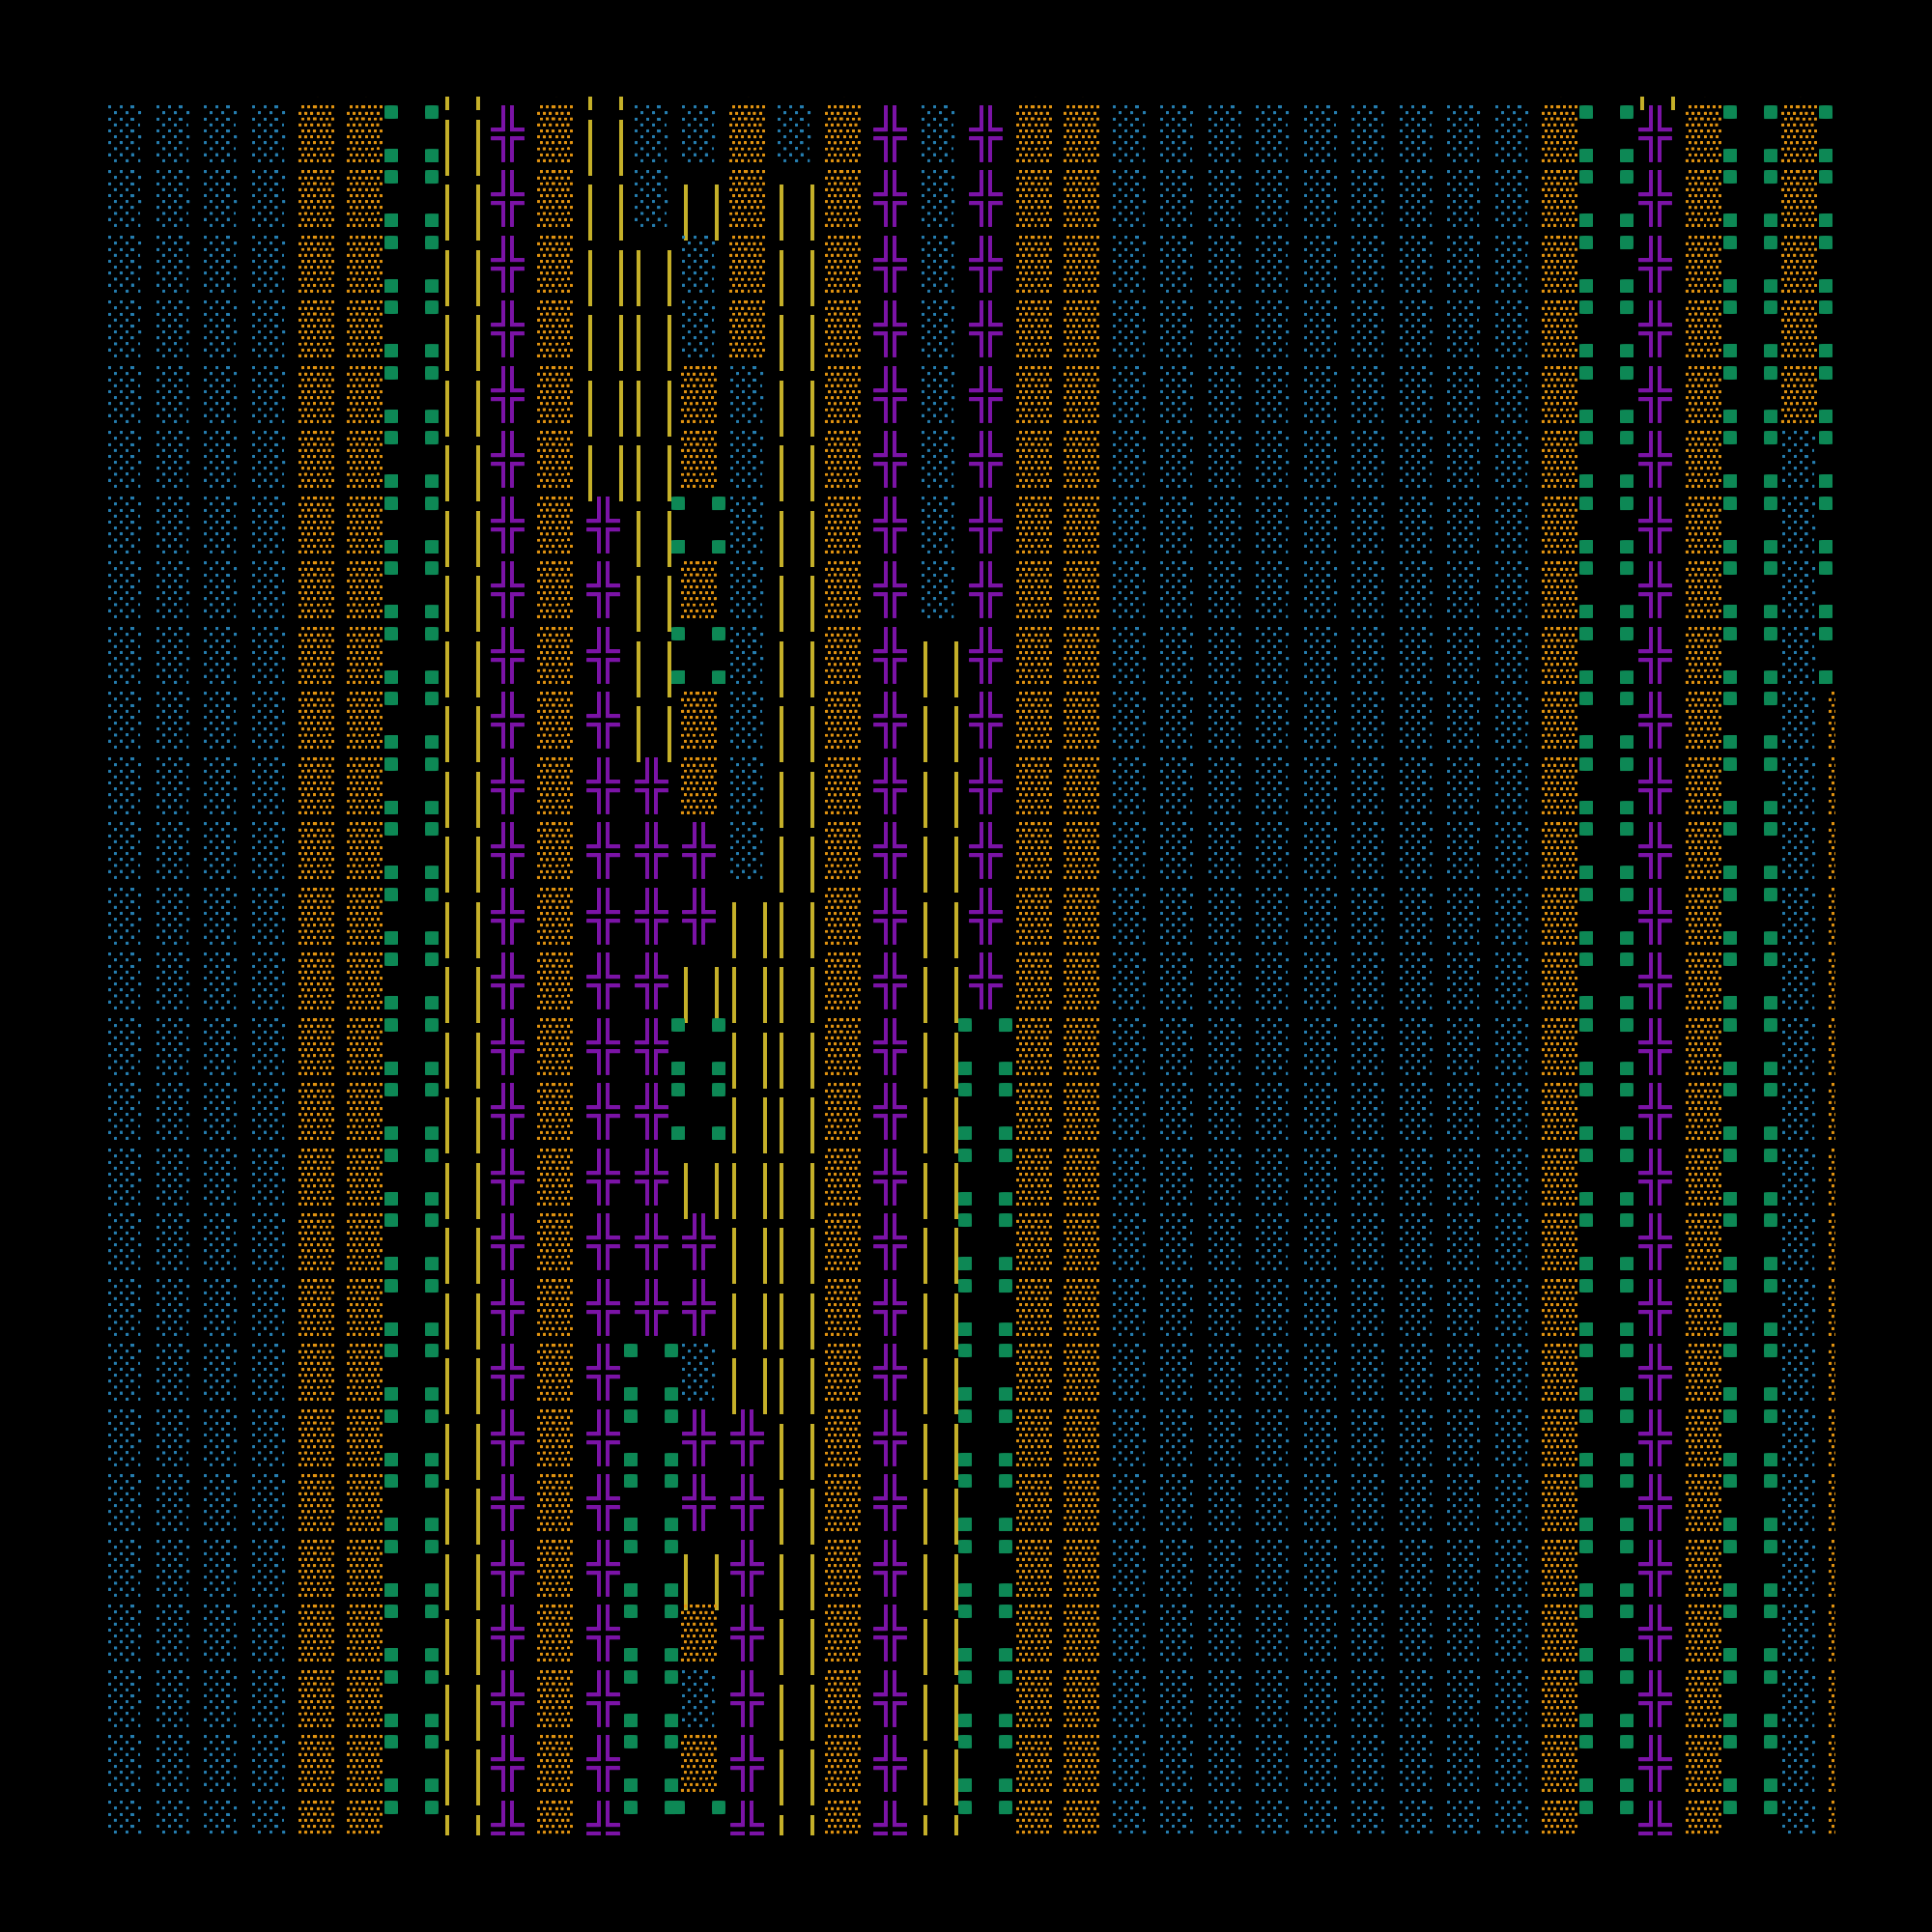Click the blue dotted tile in the bottom-left corner
This screenshot has height=1932, width=1932.
[x=124, y=1817]
